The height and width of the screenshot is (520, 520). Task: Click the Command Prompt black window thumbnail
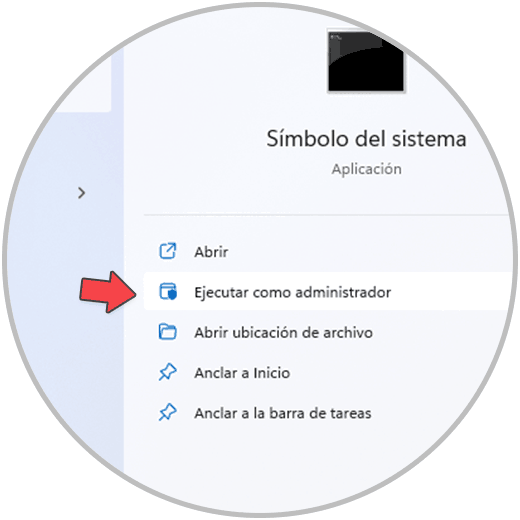366,61
